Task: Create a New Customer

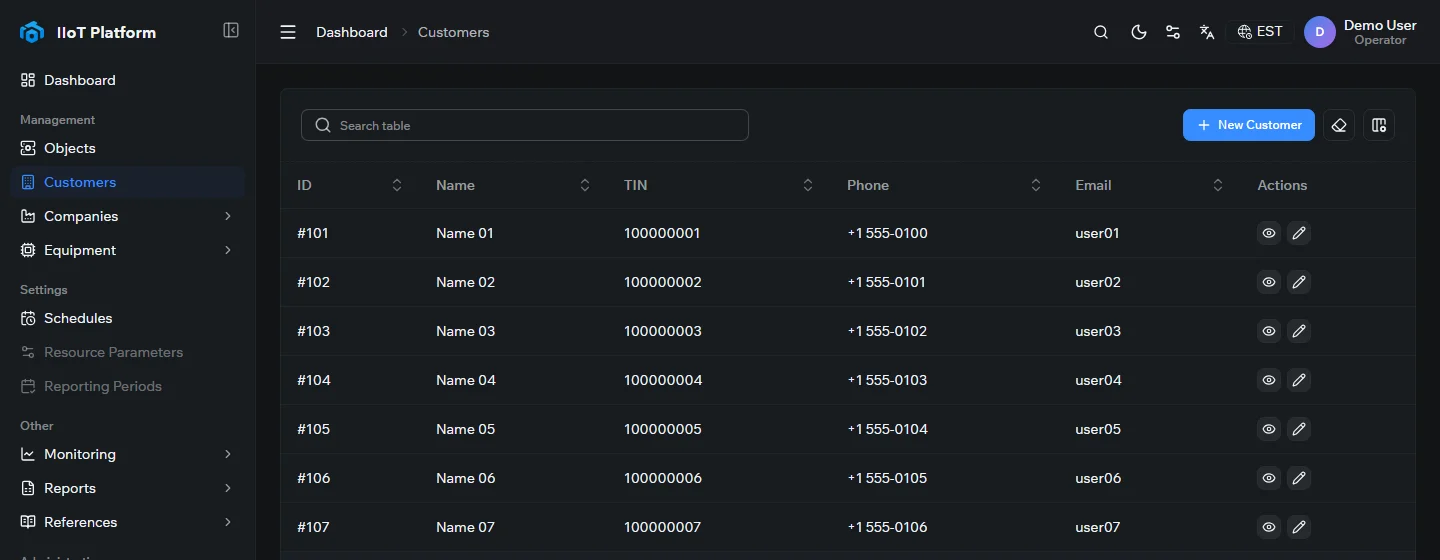Action: pos(1249,125)
